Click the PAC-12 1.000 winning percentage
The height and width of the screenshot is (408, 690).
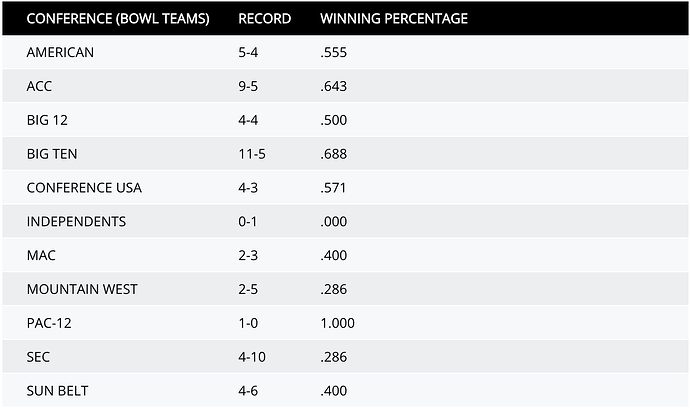point(337,323)
